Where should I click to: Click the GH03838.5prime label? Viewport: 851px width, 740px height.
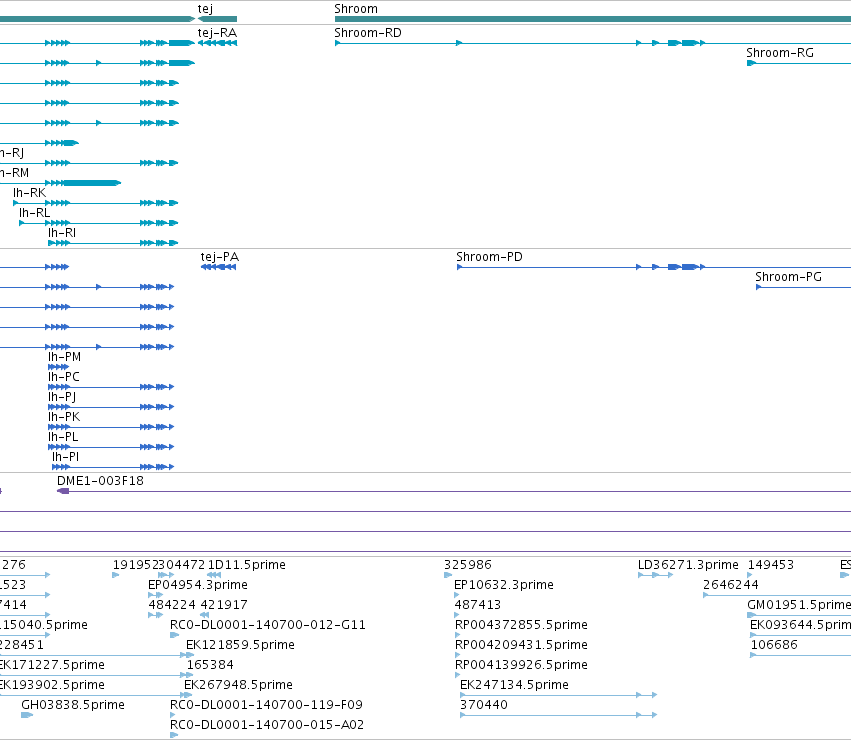pyautogui.click(x=73, y=706)
